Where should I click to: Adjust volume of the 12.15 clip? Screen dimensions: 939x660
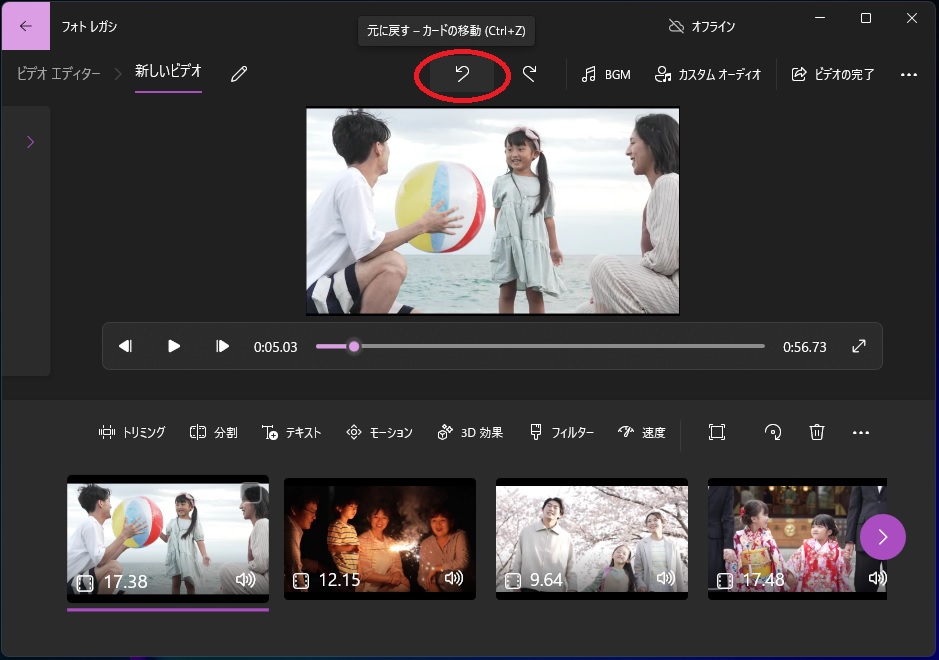tap(453, 578)
